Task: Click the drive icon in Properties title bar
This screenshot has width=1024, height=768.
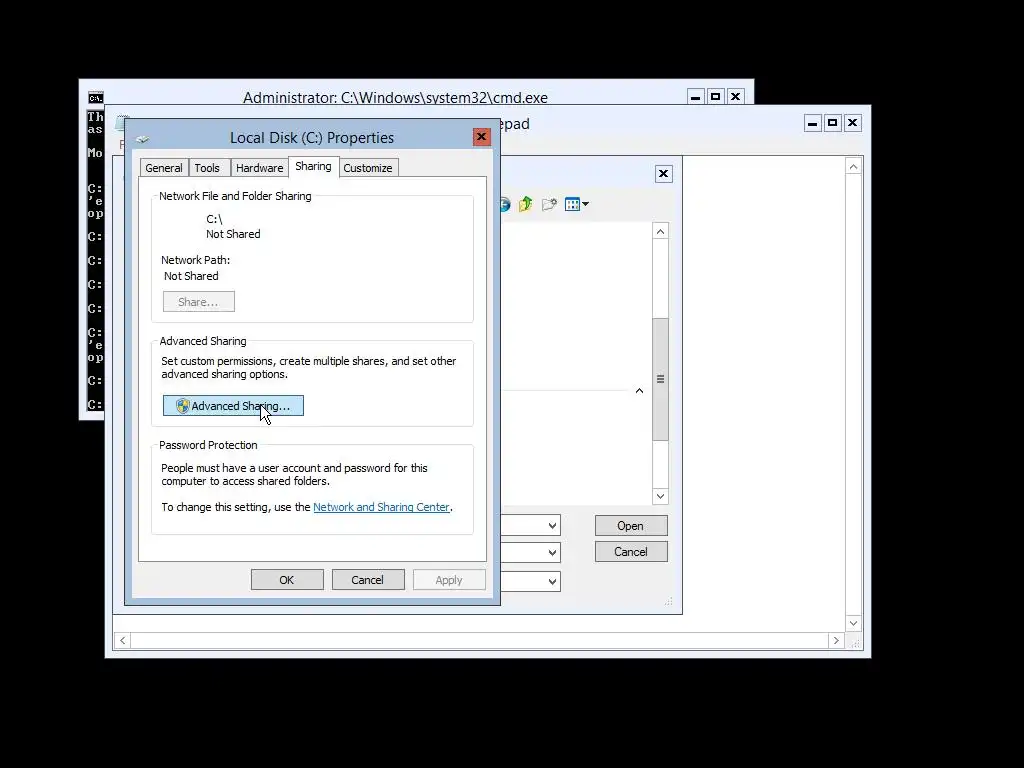Action: click(142, 138)
